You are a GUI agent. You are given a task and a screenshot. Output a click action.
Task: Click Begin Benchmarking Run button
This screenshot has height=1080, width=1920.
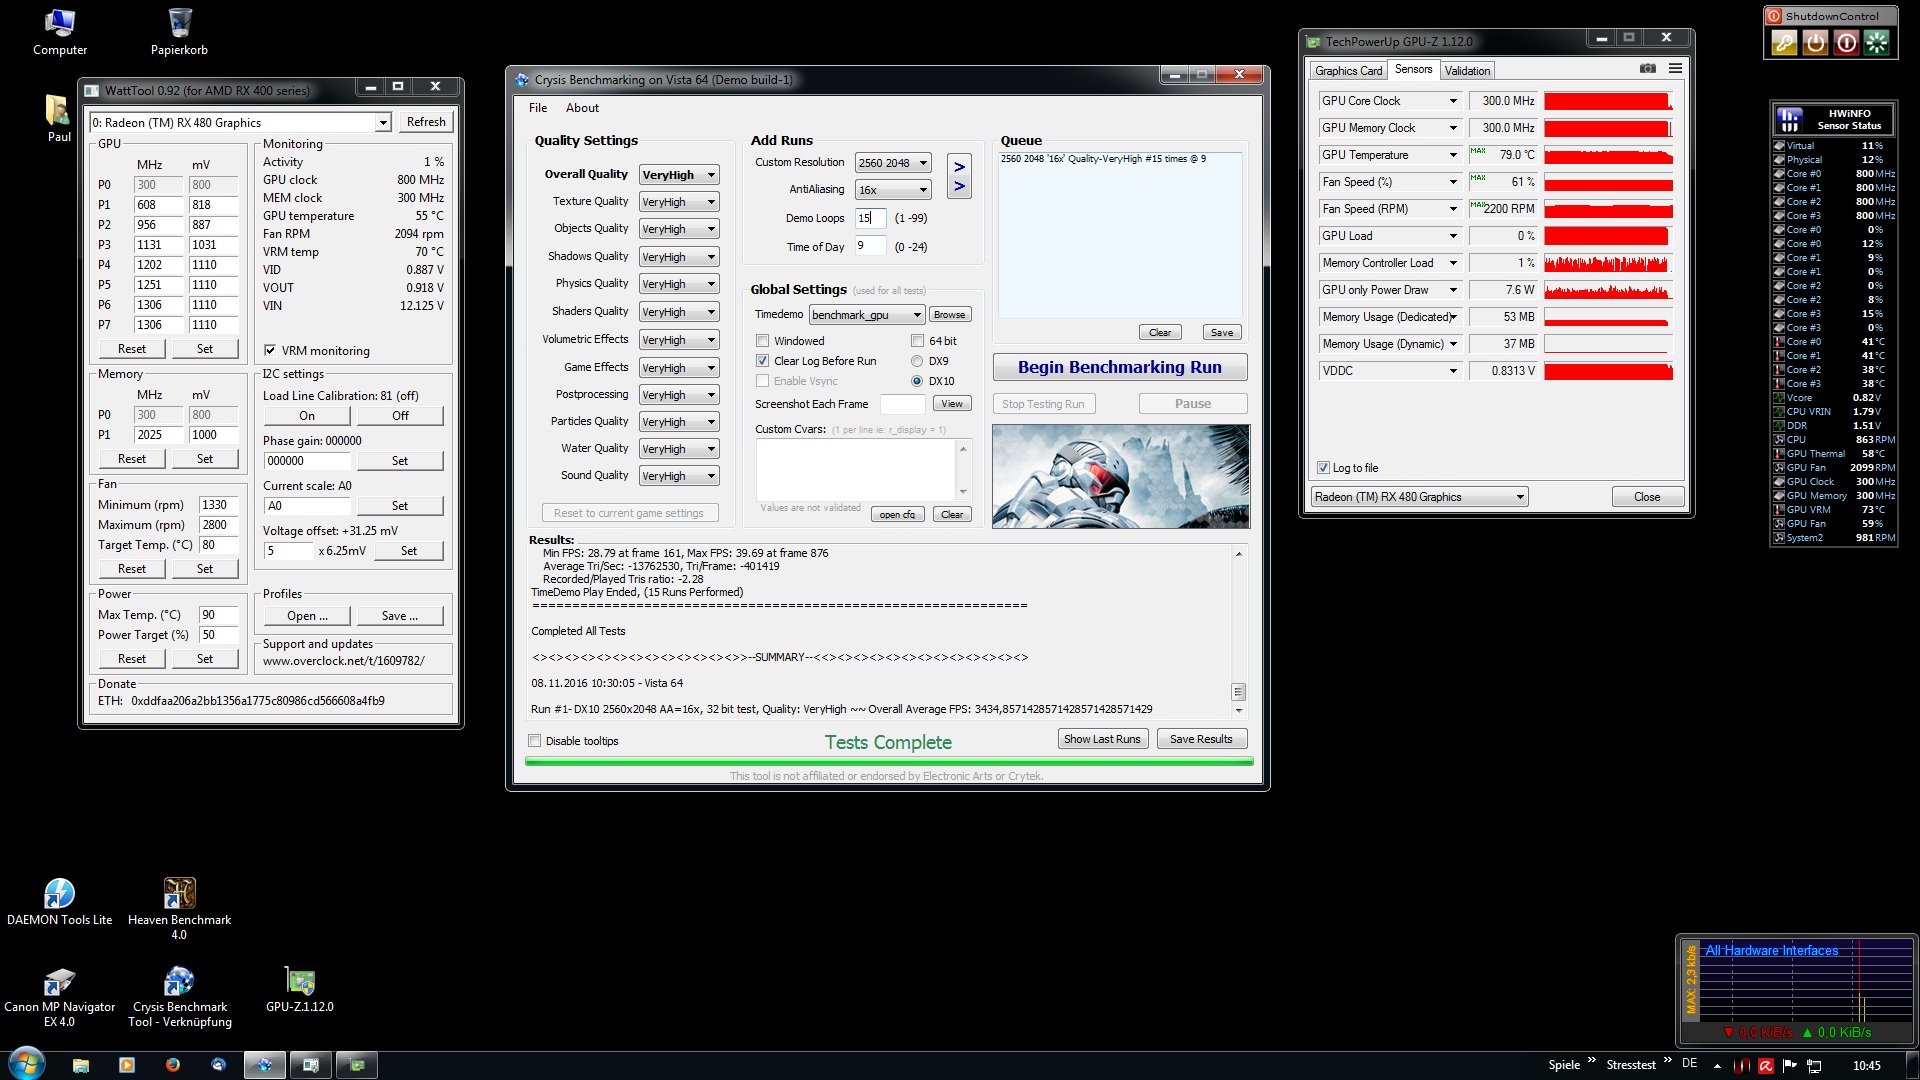tap(1119, 367)
